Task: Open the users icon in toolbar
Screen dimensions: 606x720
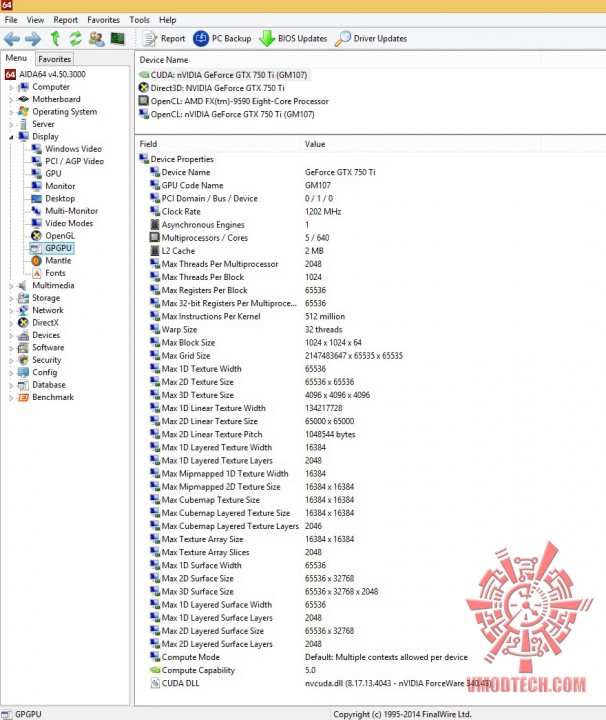Action: [x=96, y=39]
